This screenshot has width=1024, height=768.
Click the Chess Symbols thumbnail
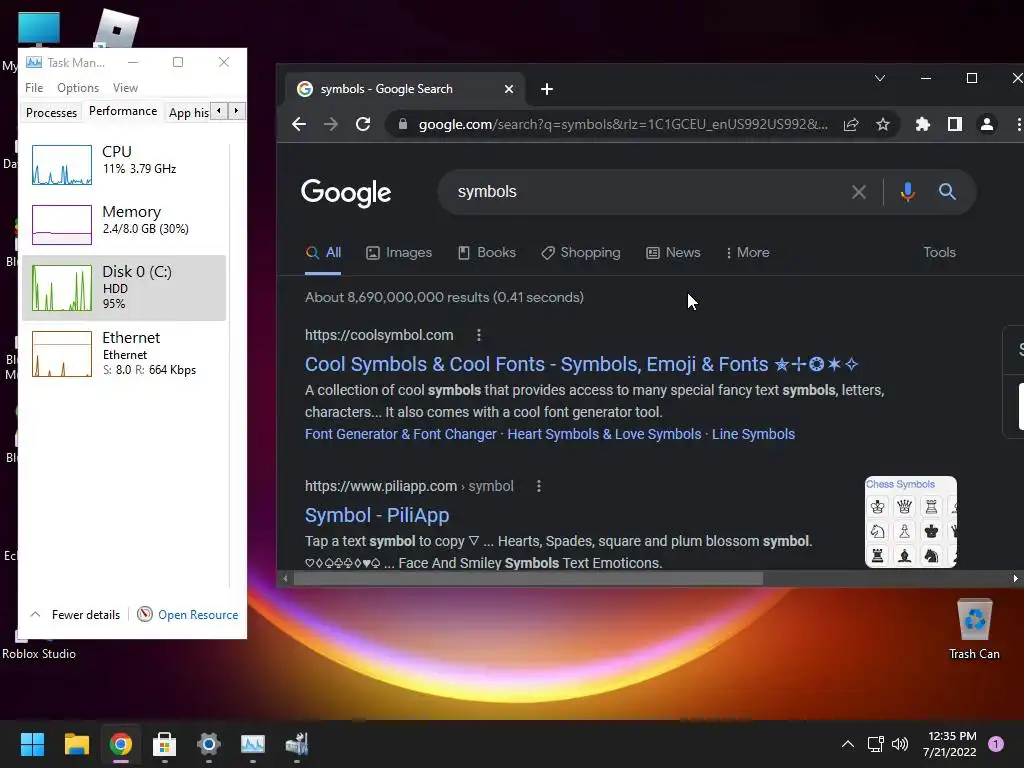click(911, 522)
